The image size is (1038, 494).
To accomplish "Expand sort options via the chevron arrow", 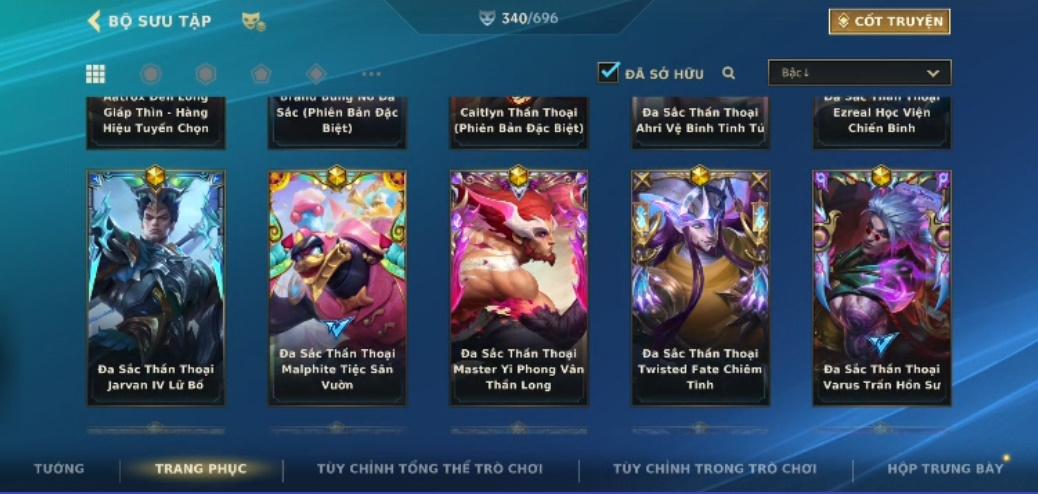I will tap(933, 74).
